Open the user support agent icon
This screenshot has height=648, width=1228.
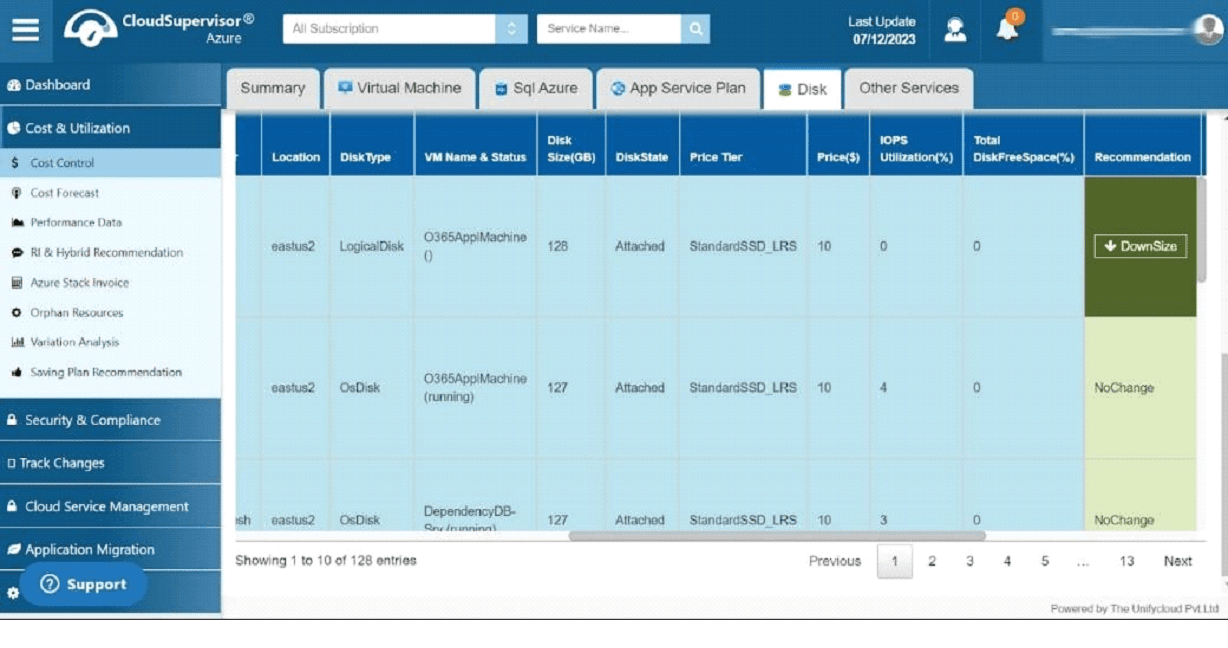pyautogui.click(x=955, y=30)
